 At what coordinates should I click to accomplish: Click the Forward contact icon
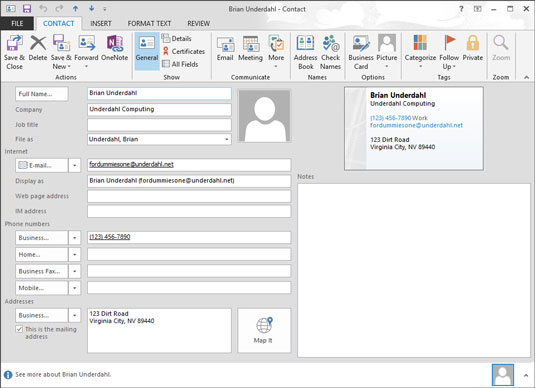click(x=86, y=51)
